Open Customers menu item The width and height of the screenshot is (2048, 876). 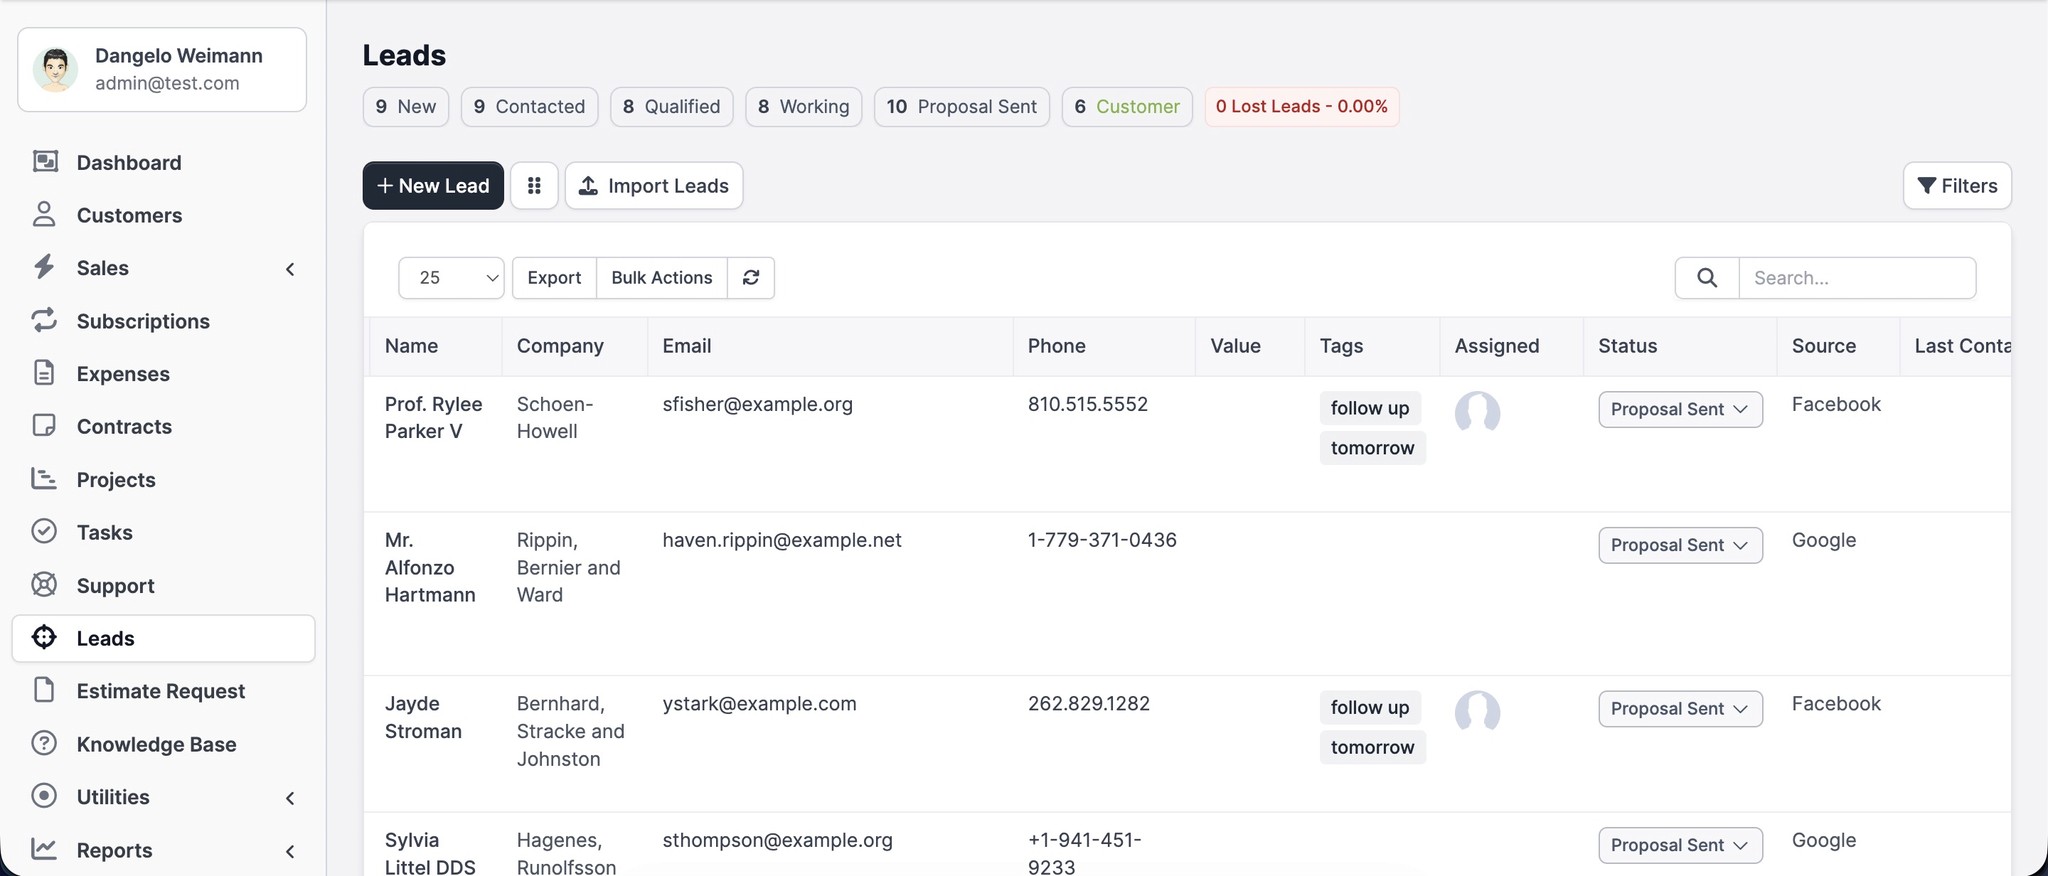pyautogui.click(x=163, y=215)
